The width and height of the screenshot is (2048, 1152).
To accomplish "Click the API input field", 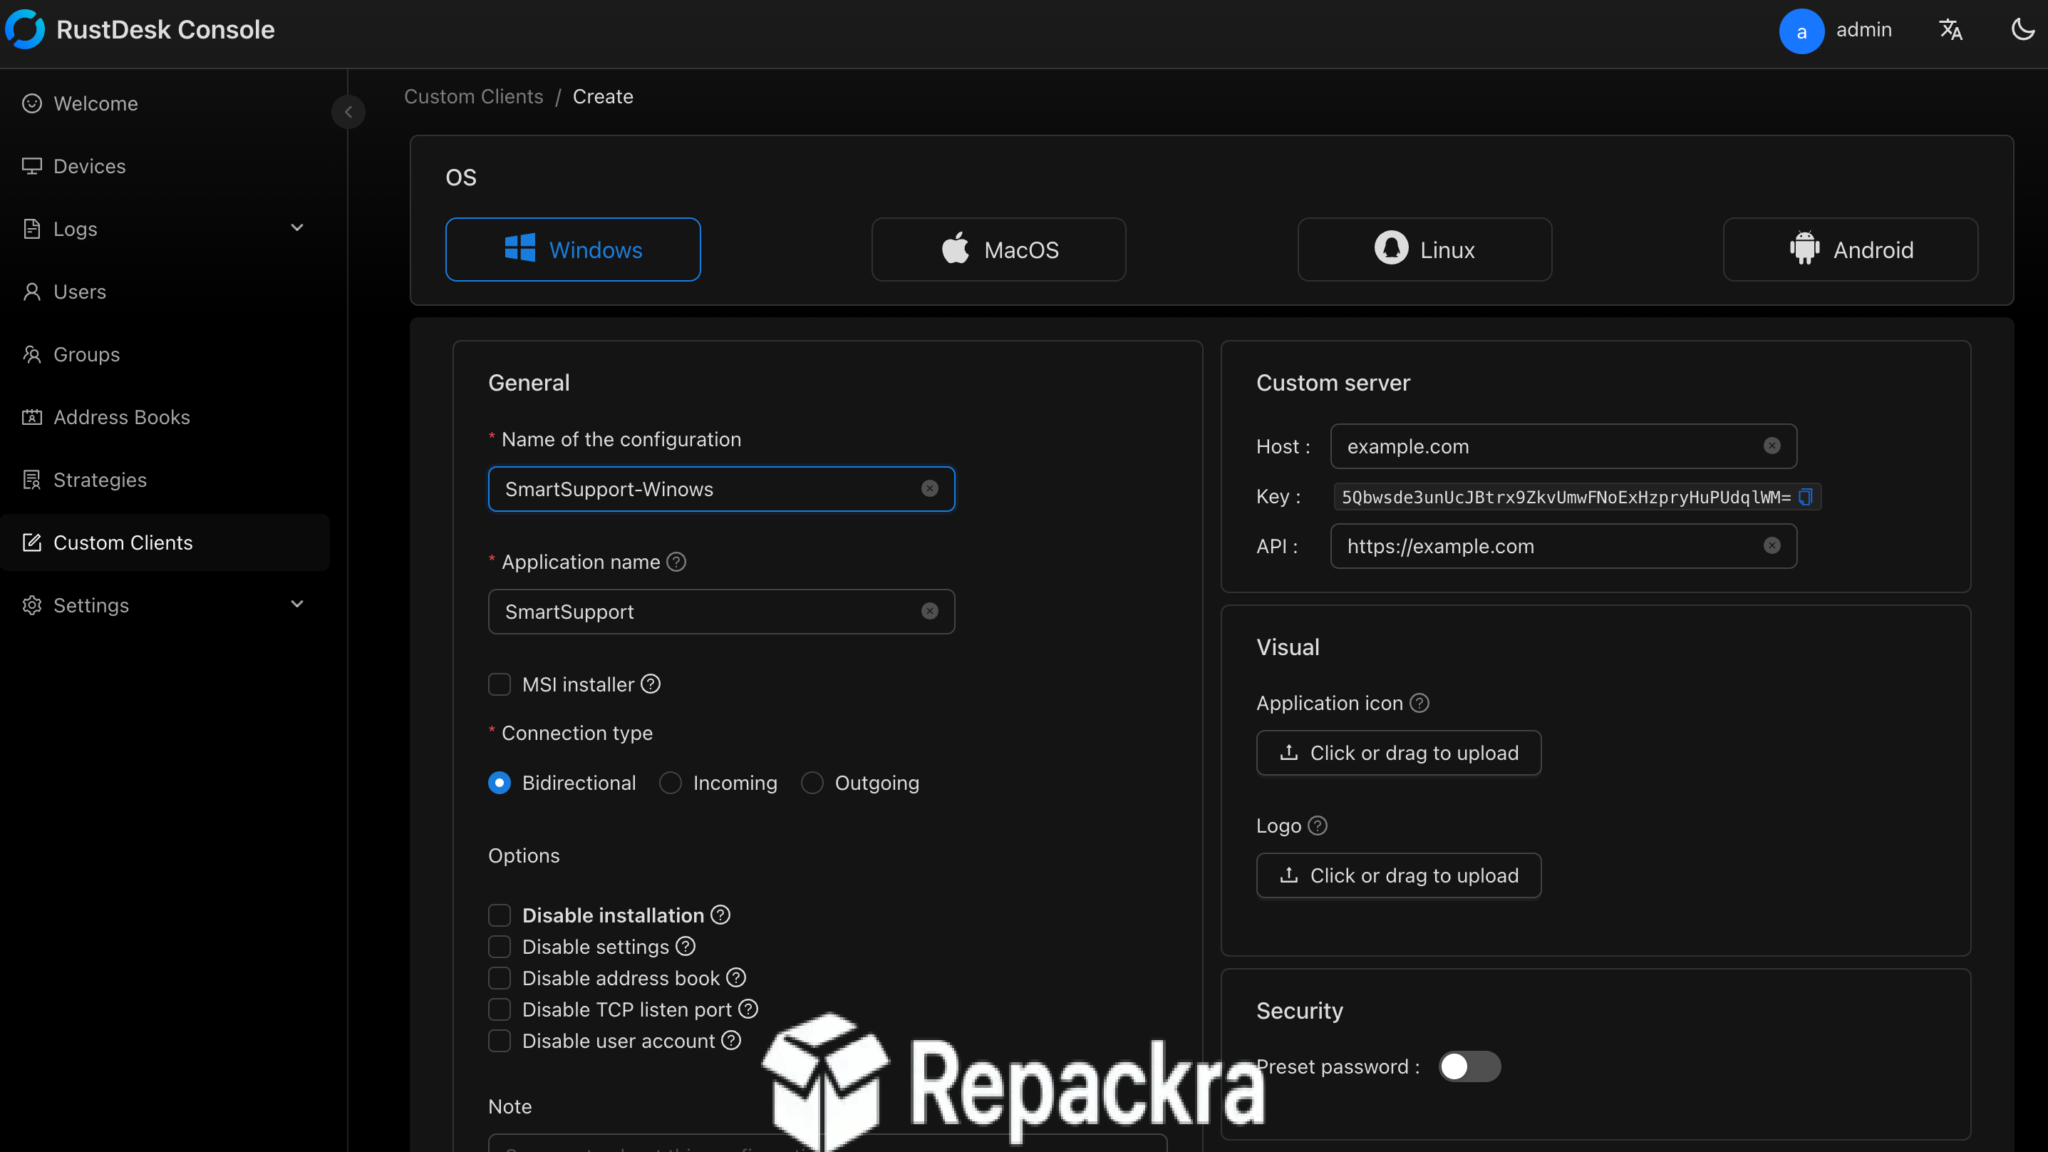I will pyautogui.click(x=1563, y=546).
